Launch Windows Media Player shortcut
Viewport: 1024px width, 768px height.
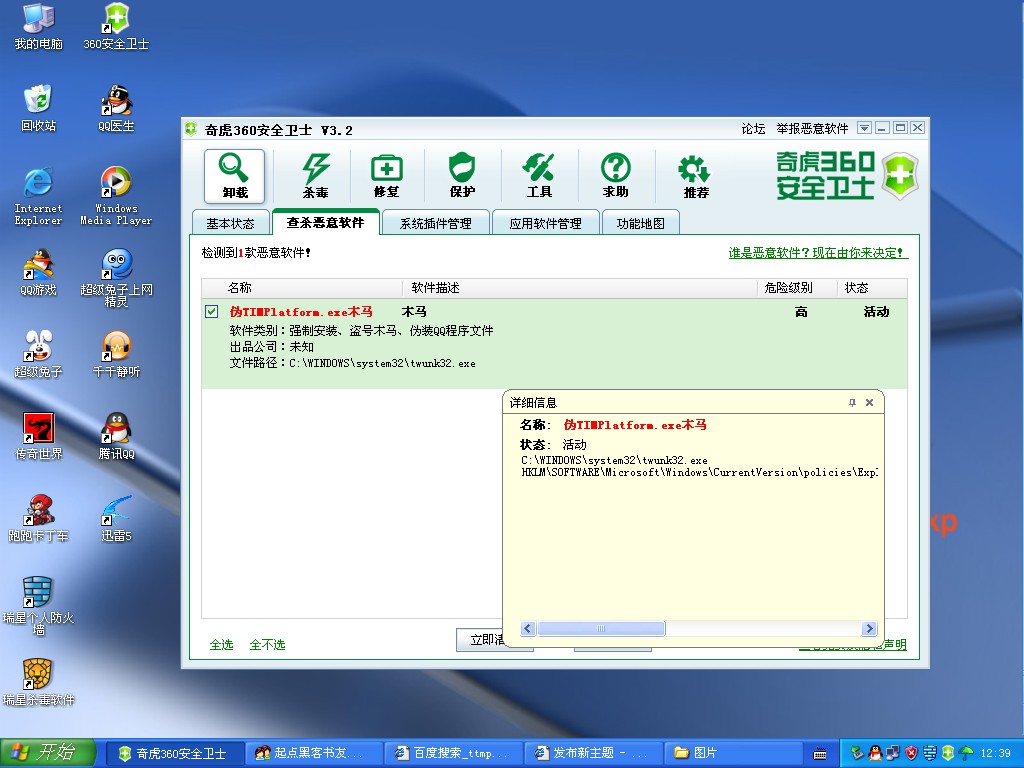[116, 196]
